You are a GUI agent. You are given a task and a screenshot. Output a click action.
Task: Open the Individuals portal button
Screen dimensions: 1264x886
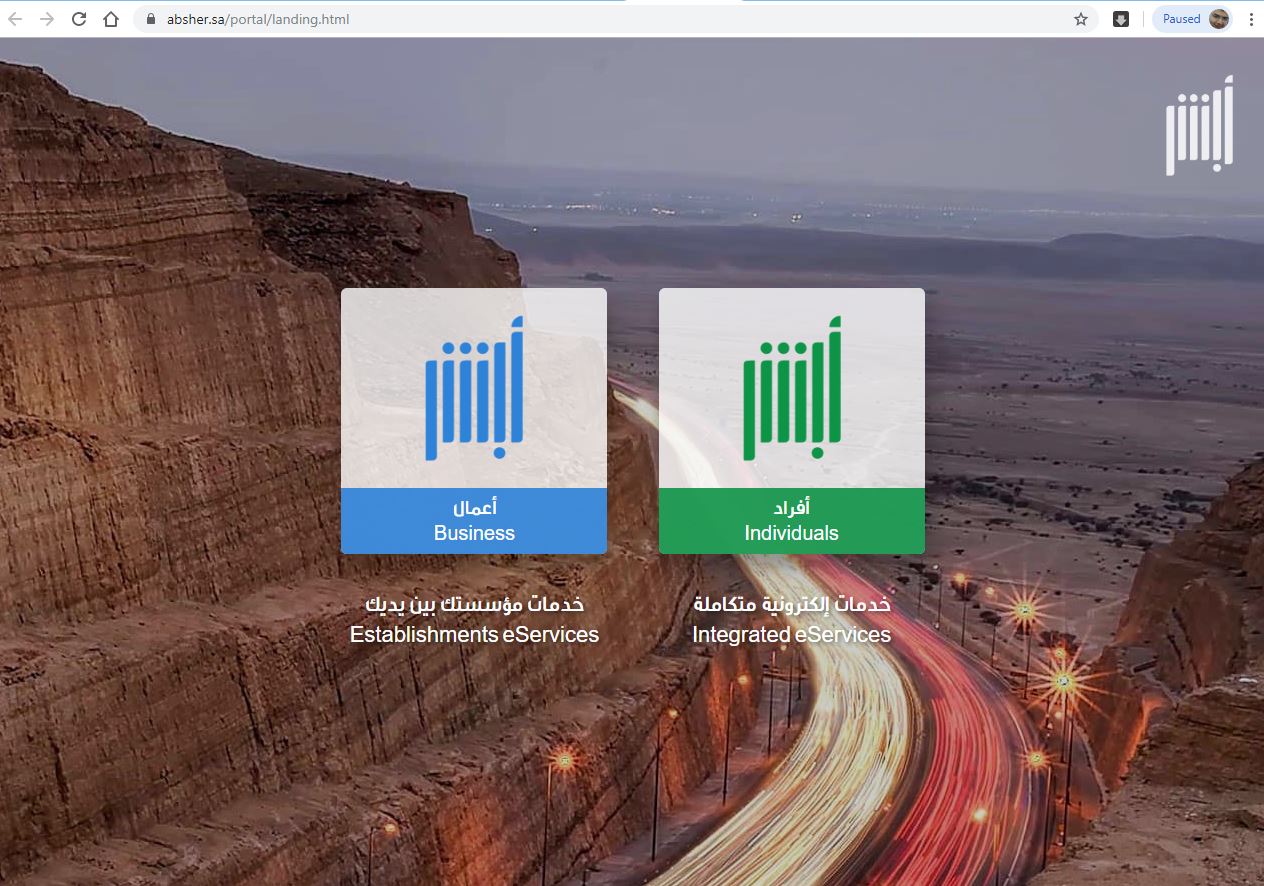[792, 521]
